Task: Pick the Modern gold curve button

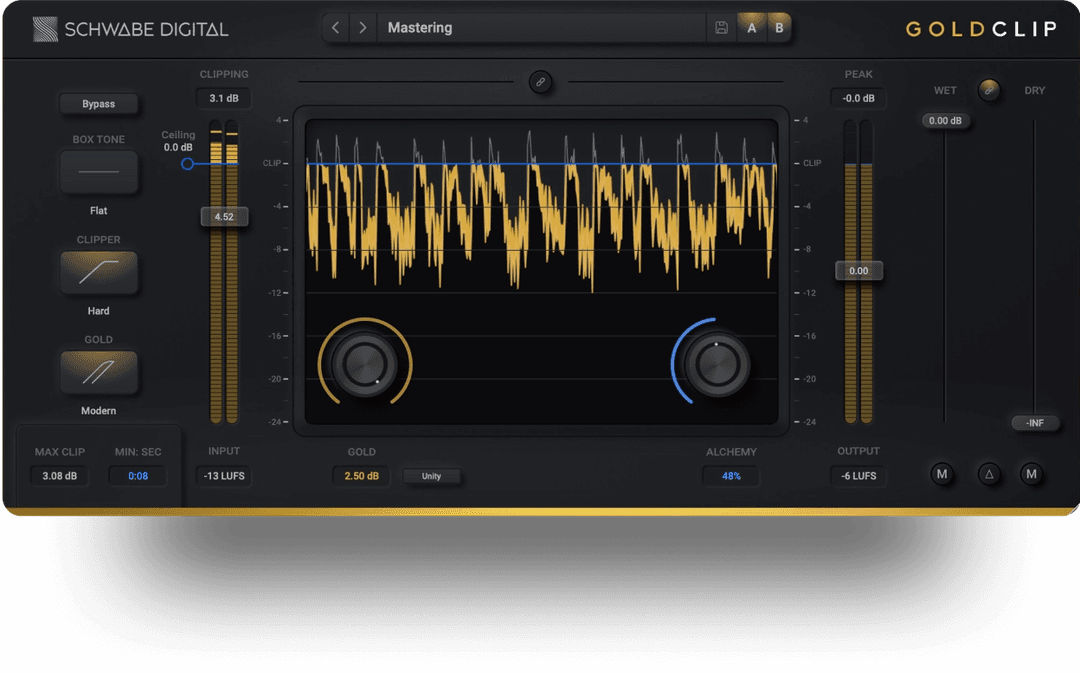Action: (98, 373)
